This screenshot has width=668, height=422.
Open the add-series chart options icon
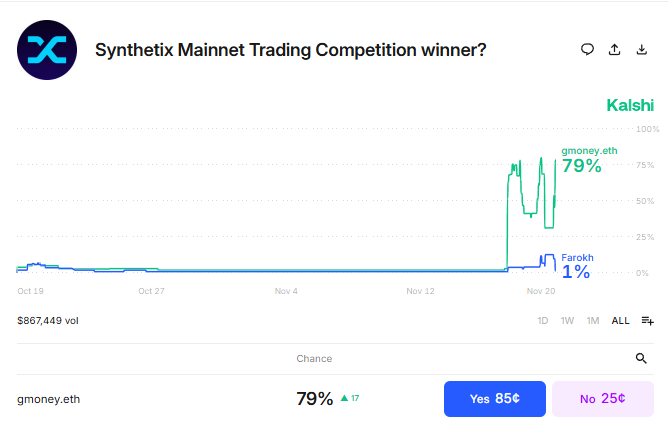(x=647, y=321)
